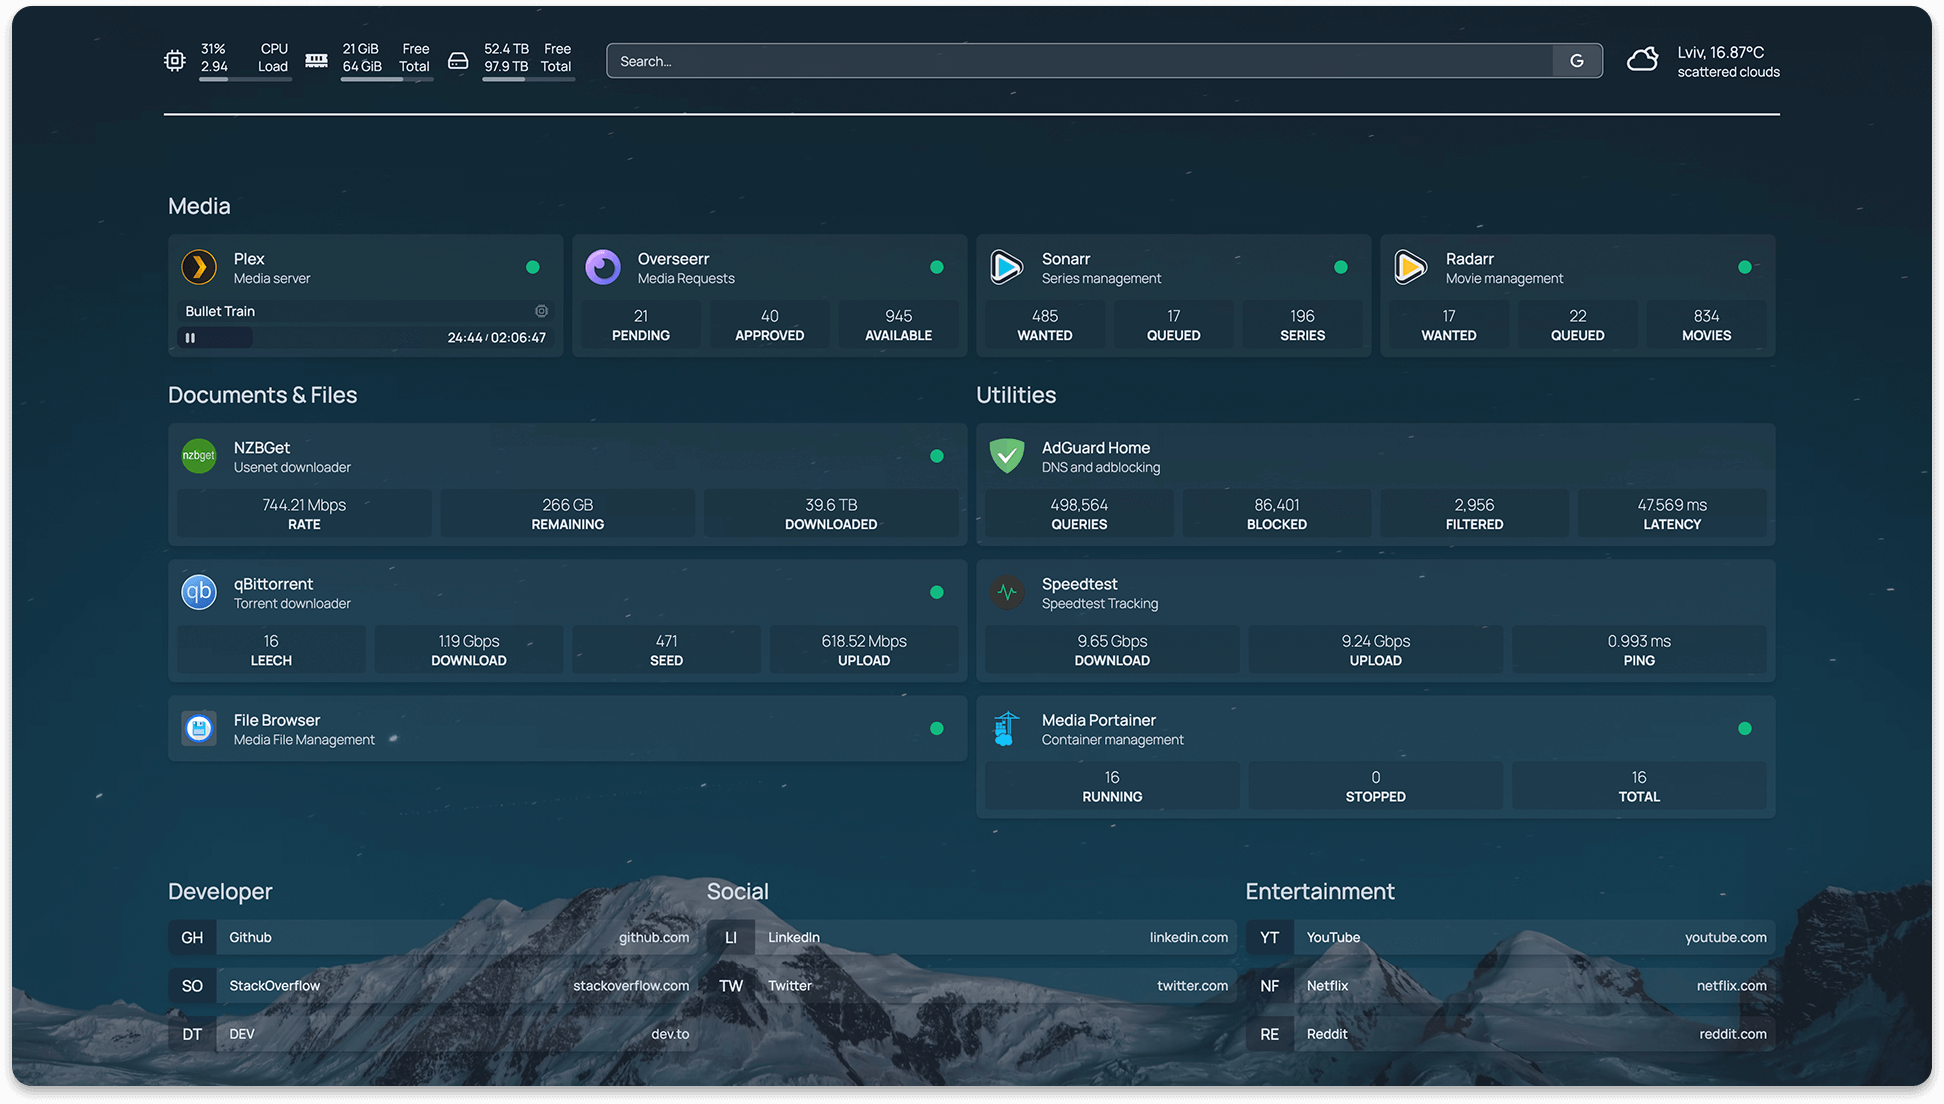This screenshot has width=1944, height=1104.
Task: Open the Github bookmark link
Action: [433, 937]
